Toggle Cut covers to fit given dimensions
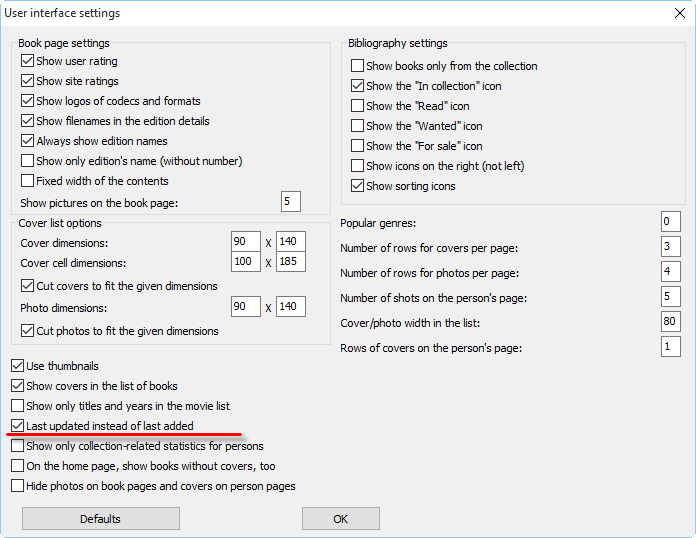This screenshot has height=538, width=696. [28, 286]
